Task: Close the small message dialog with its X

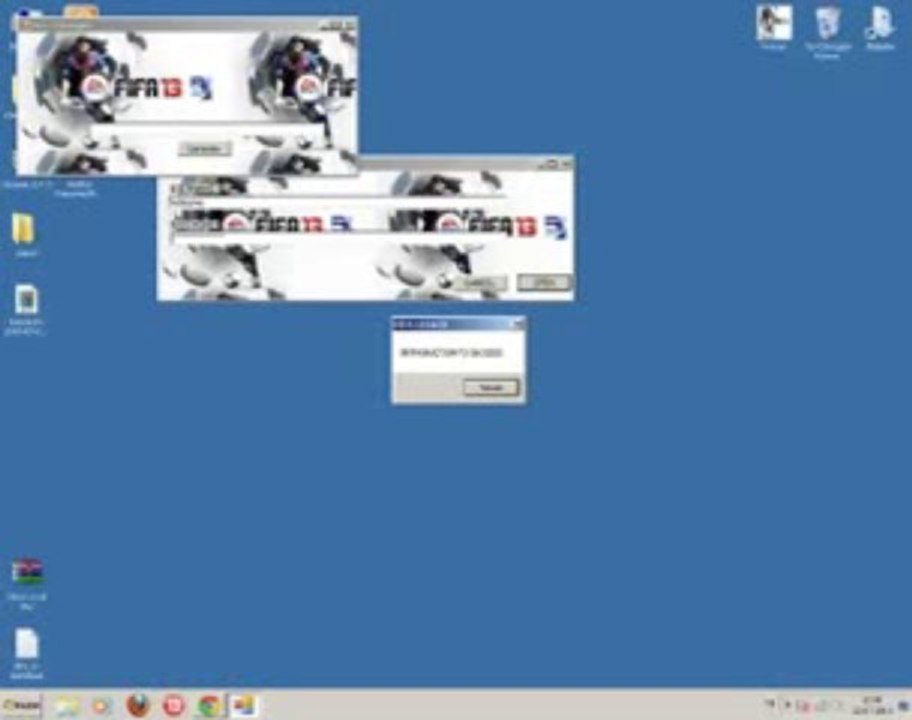Action: point(518,324)
